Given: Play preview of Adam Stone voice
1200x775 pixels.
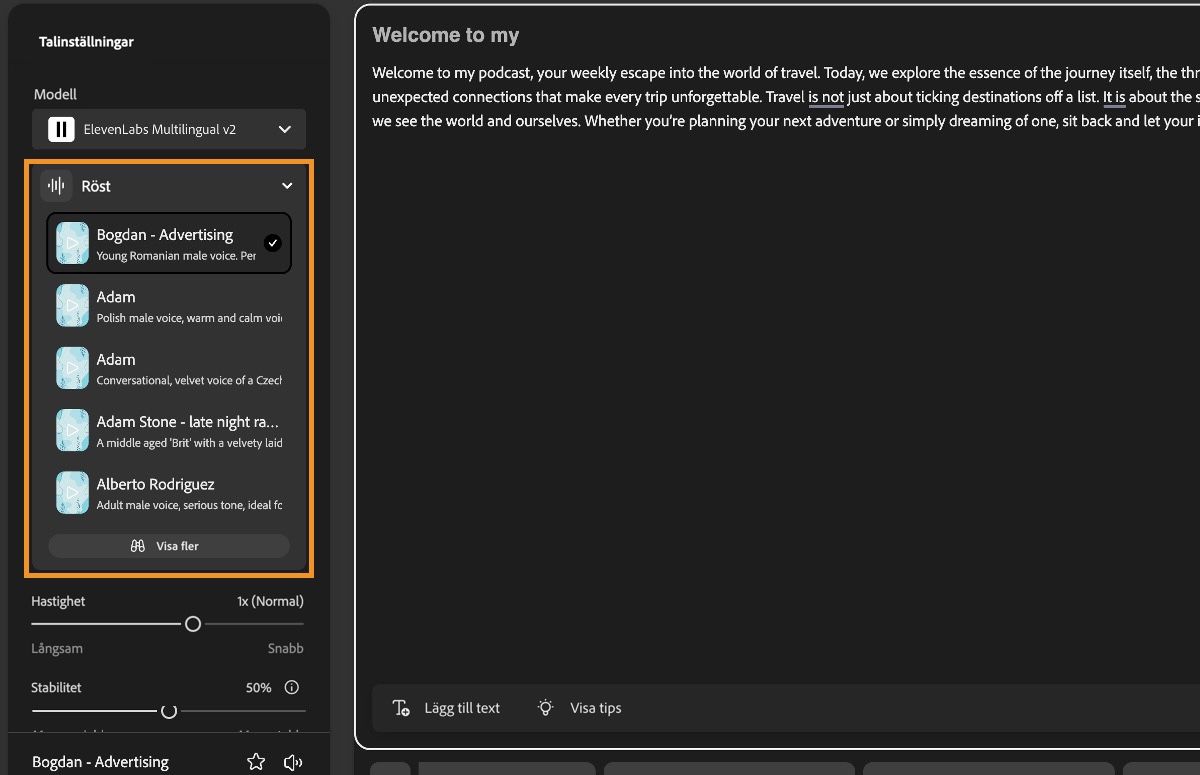Looking at the screenshot, I should tap(72, 430).
